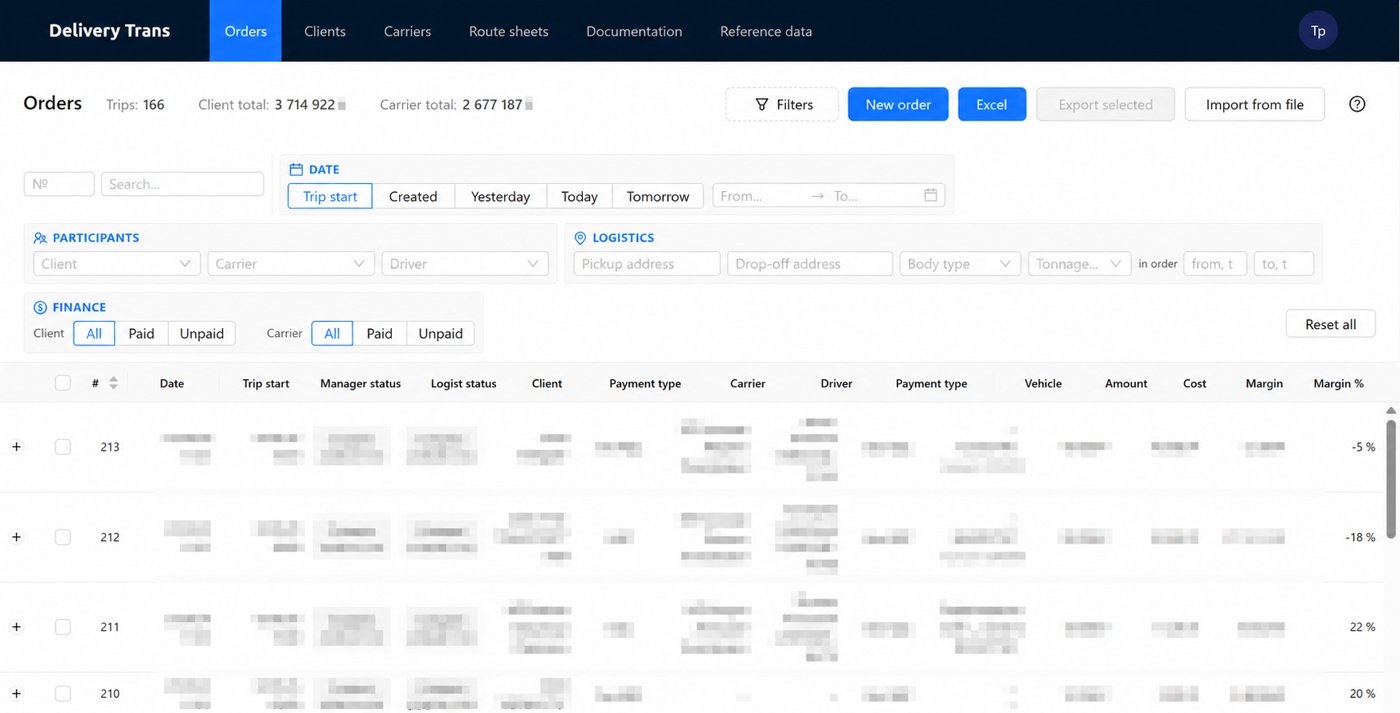Click the table vertical scrollbar thumb
Viewport: 1400px width, 713px height.
pyautogui.click(x=1391, y=480)
